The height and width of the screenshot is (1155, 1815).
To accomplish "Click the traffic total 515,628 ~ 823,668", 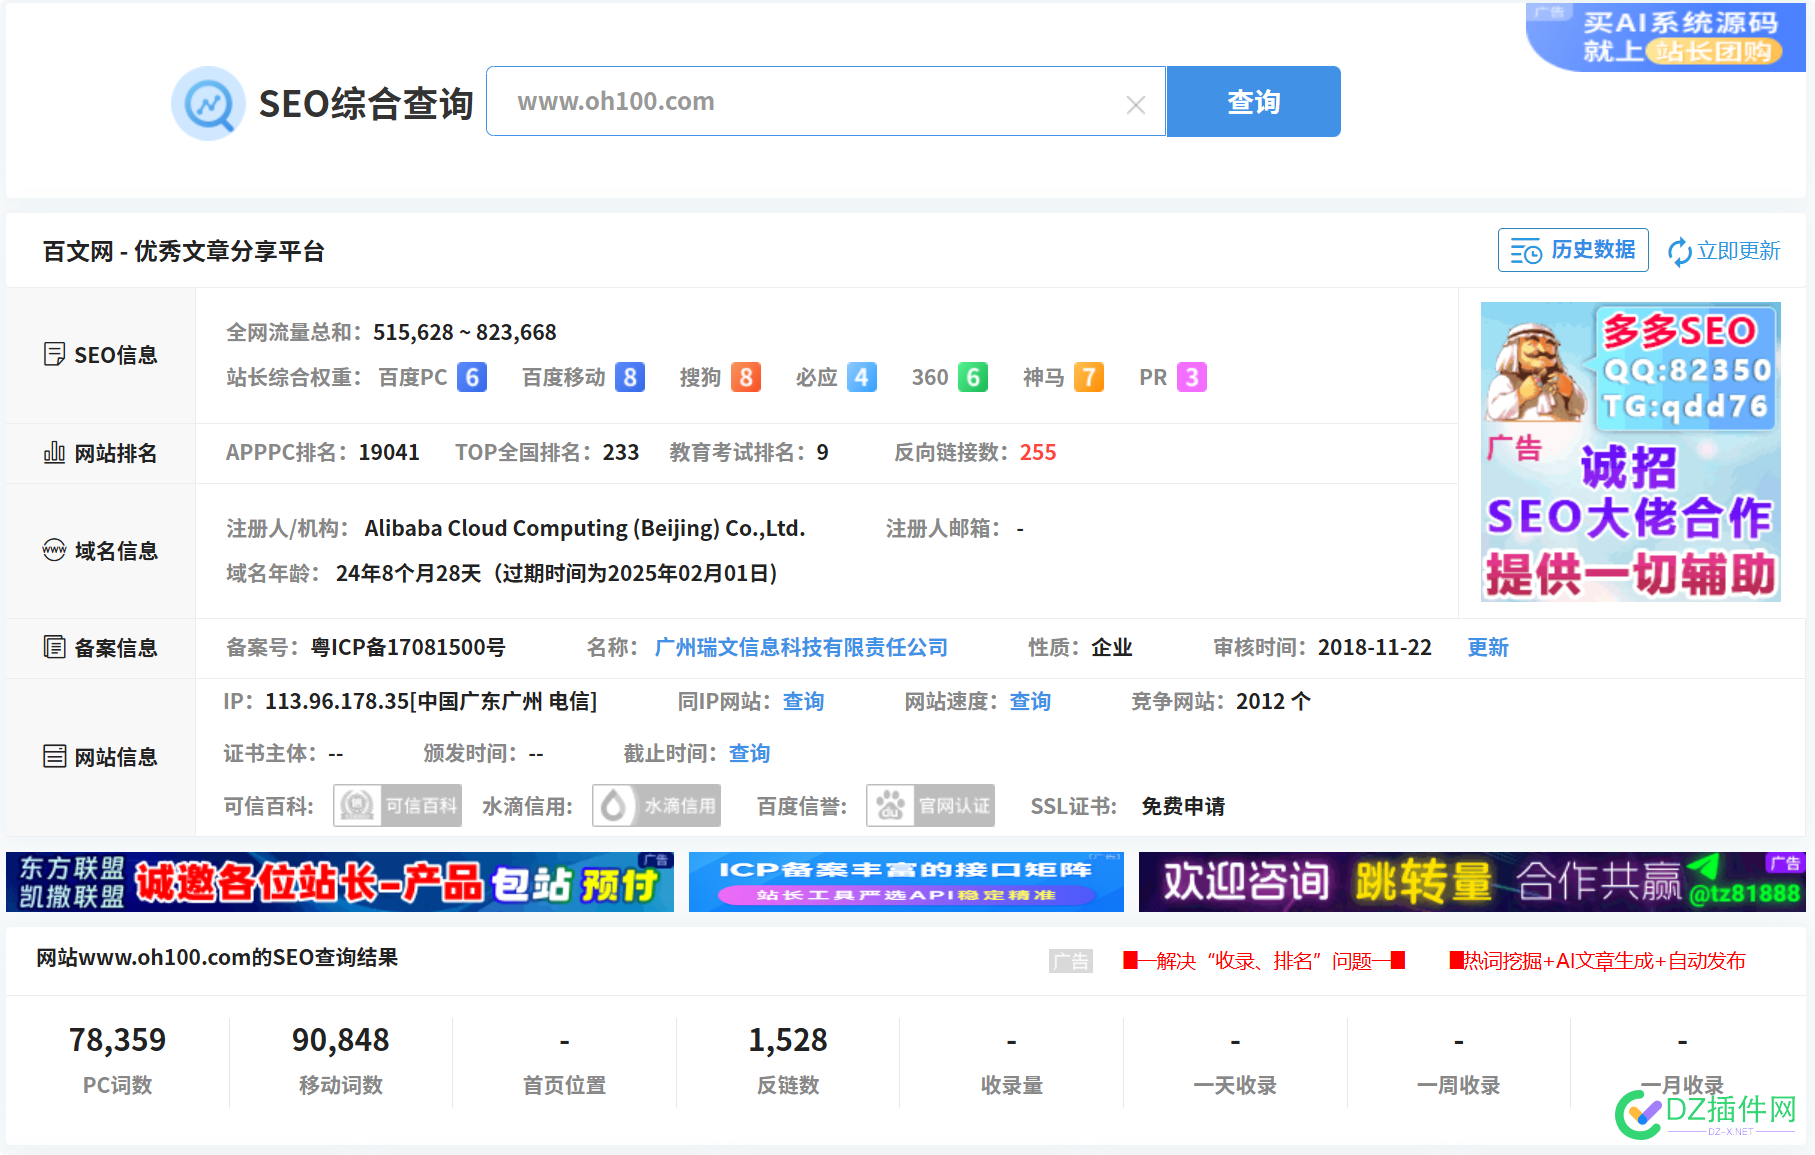I will pyautogui.click(x=465, y=332).
